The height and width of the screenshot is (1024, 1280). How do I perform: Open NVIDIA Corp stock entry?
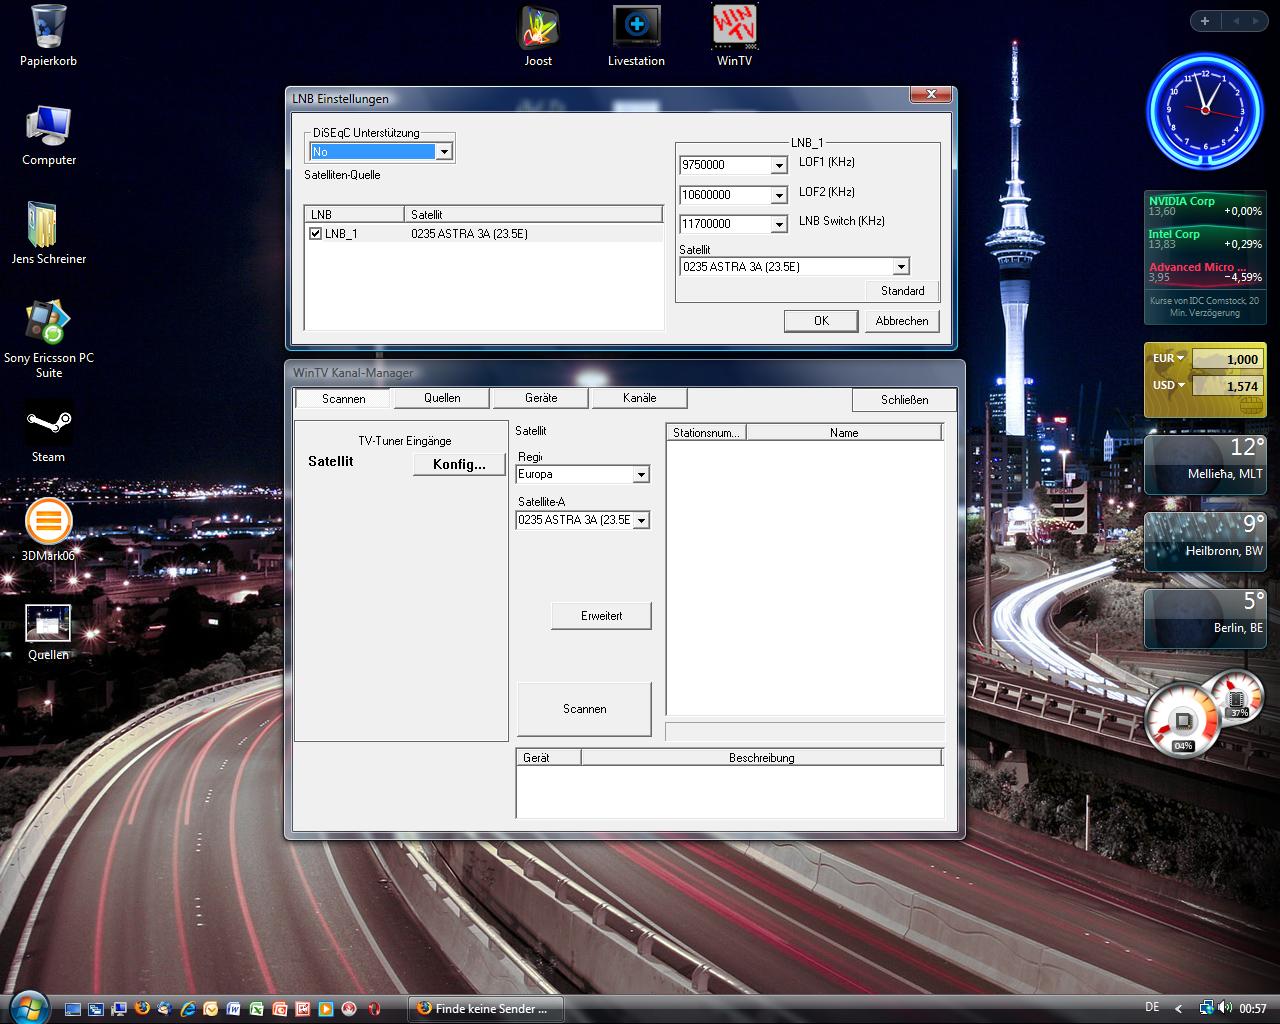(x=1204, y=206)
